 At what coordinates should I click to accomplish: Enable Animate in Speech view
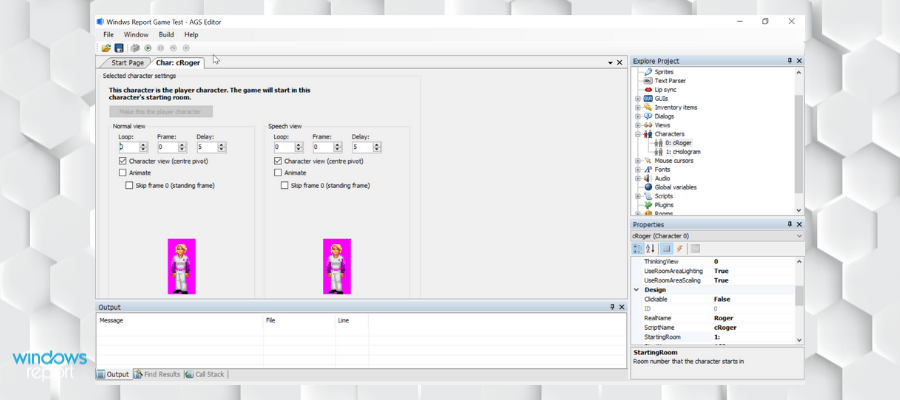pyautogui.click(x=278, y=173)
